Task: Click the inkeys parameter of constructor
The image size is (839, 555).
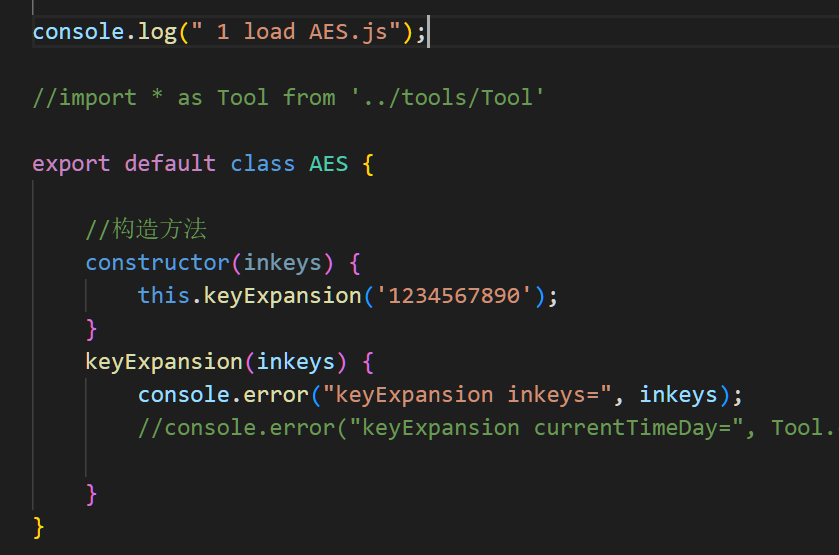Action: [x=282, y=262]
